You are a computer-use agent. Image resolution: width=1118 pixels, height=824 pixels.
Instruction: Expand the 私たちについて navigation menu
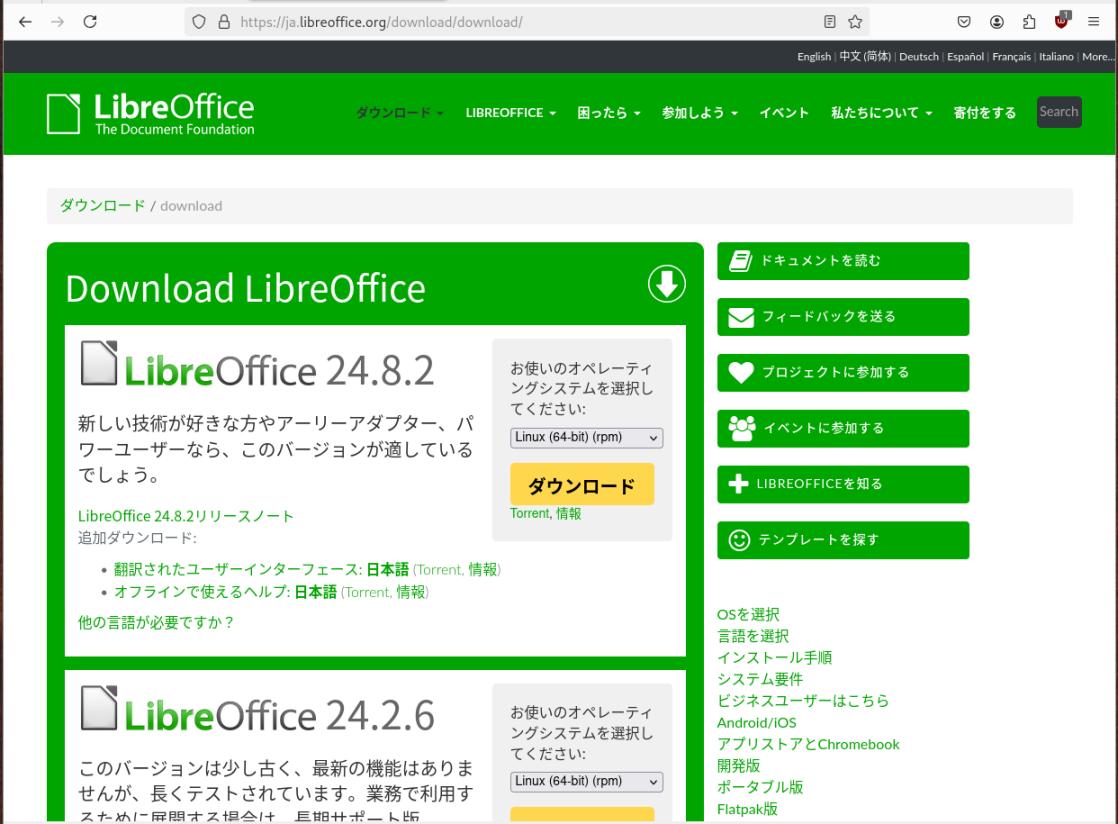tap(881, 113)
